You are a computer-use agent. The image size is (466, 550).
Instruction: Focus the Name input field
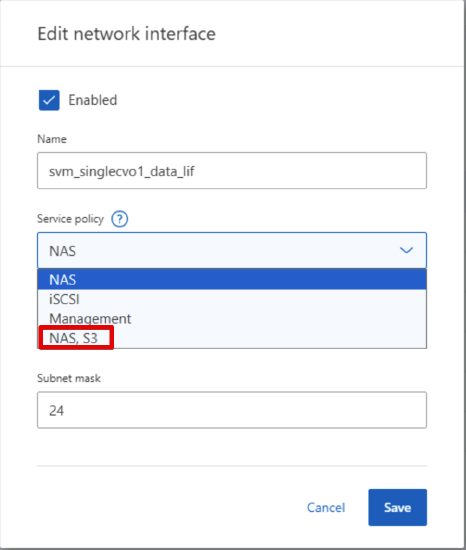232,170
